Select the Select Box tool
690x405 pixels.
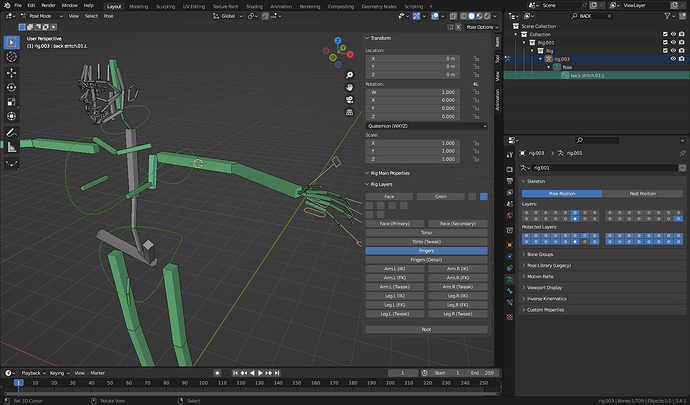point(11,42)
